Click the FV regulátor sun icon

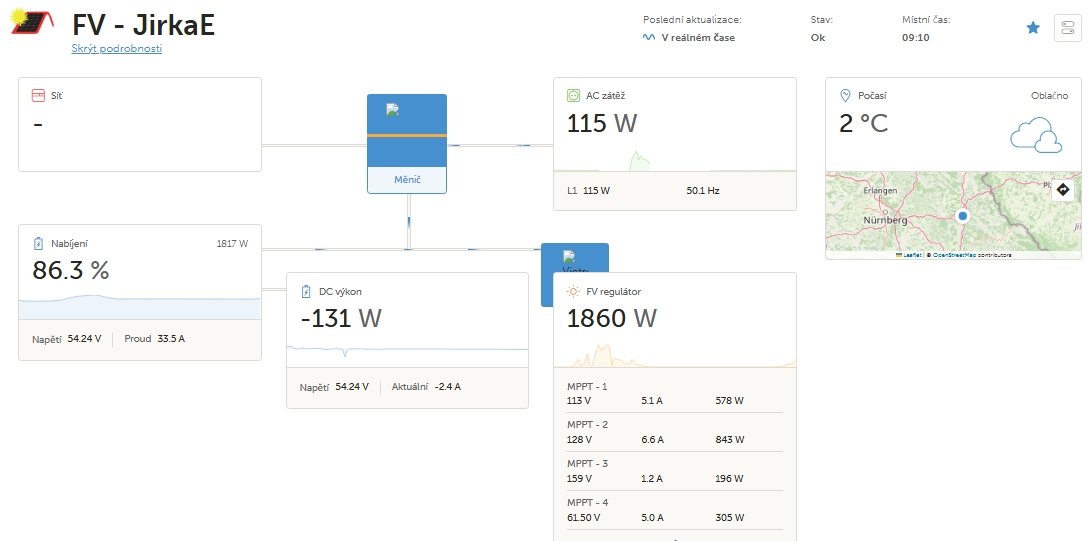tap(574, 291)
